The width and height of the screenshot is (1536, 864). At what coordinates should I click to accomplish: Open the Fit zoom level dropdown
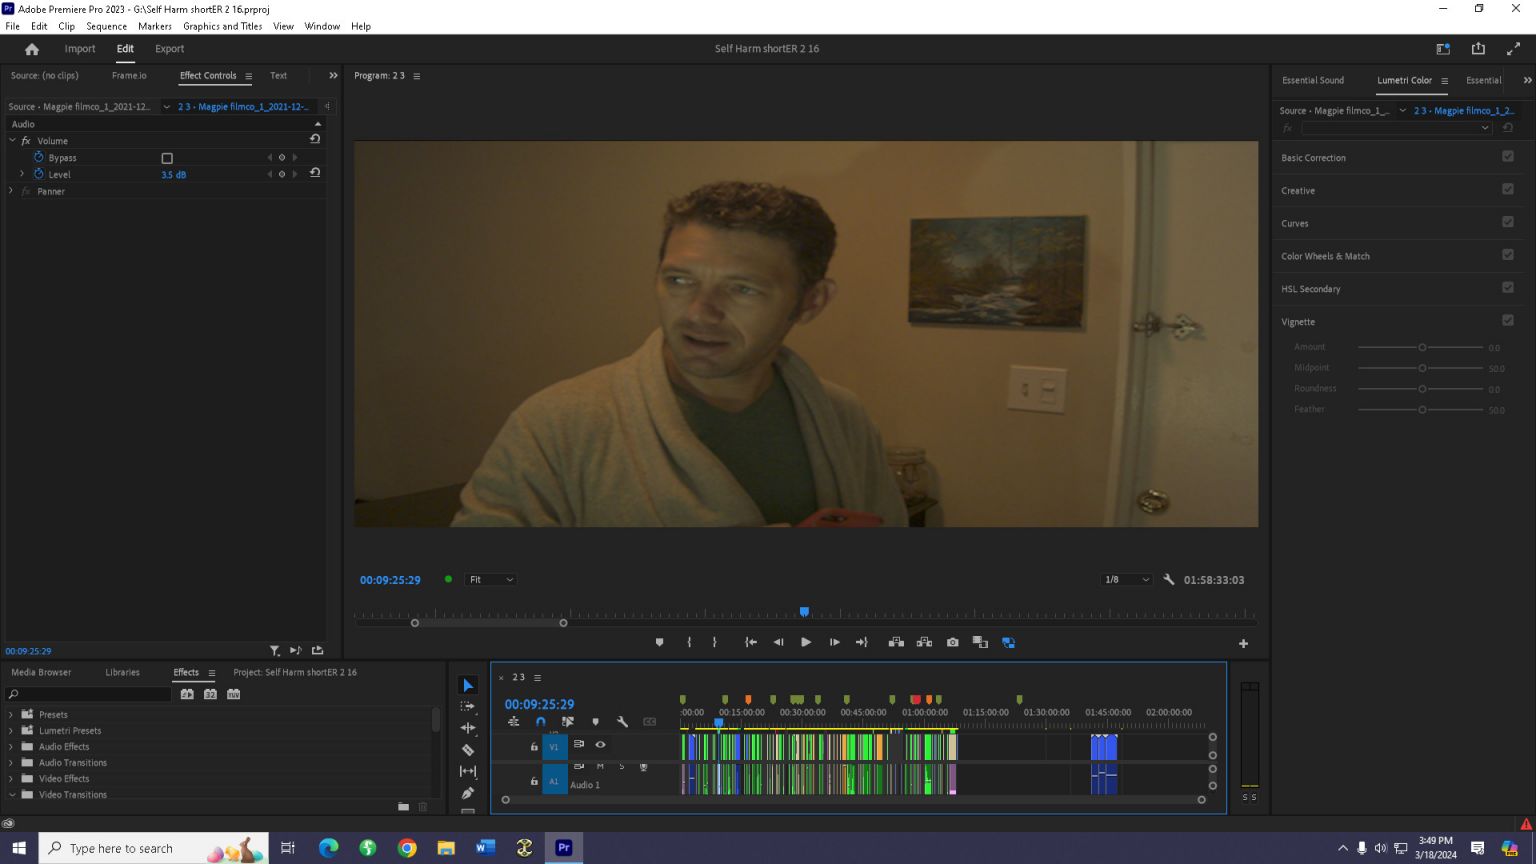(491, 580)
